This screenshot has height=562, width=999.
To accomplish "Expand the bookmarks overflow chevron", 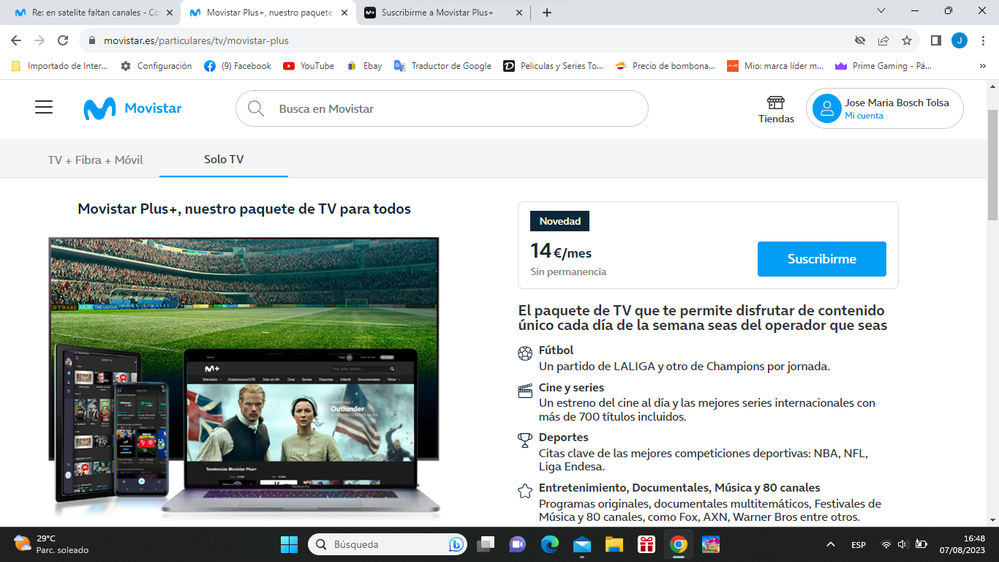I will (x=982, y=66).
